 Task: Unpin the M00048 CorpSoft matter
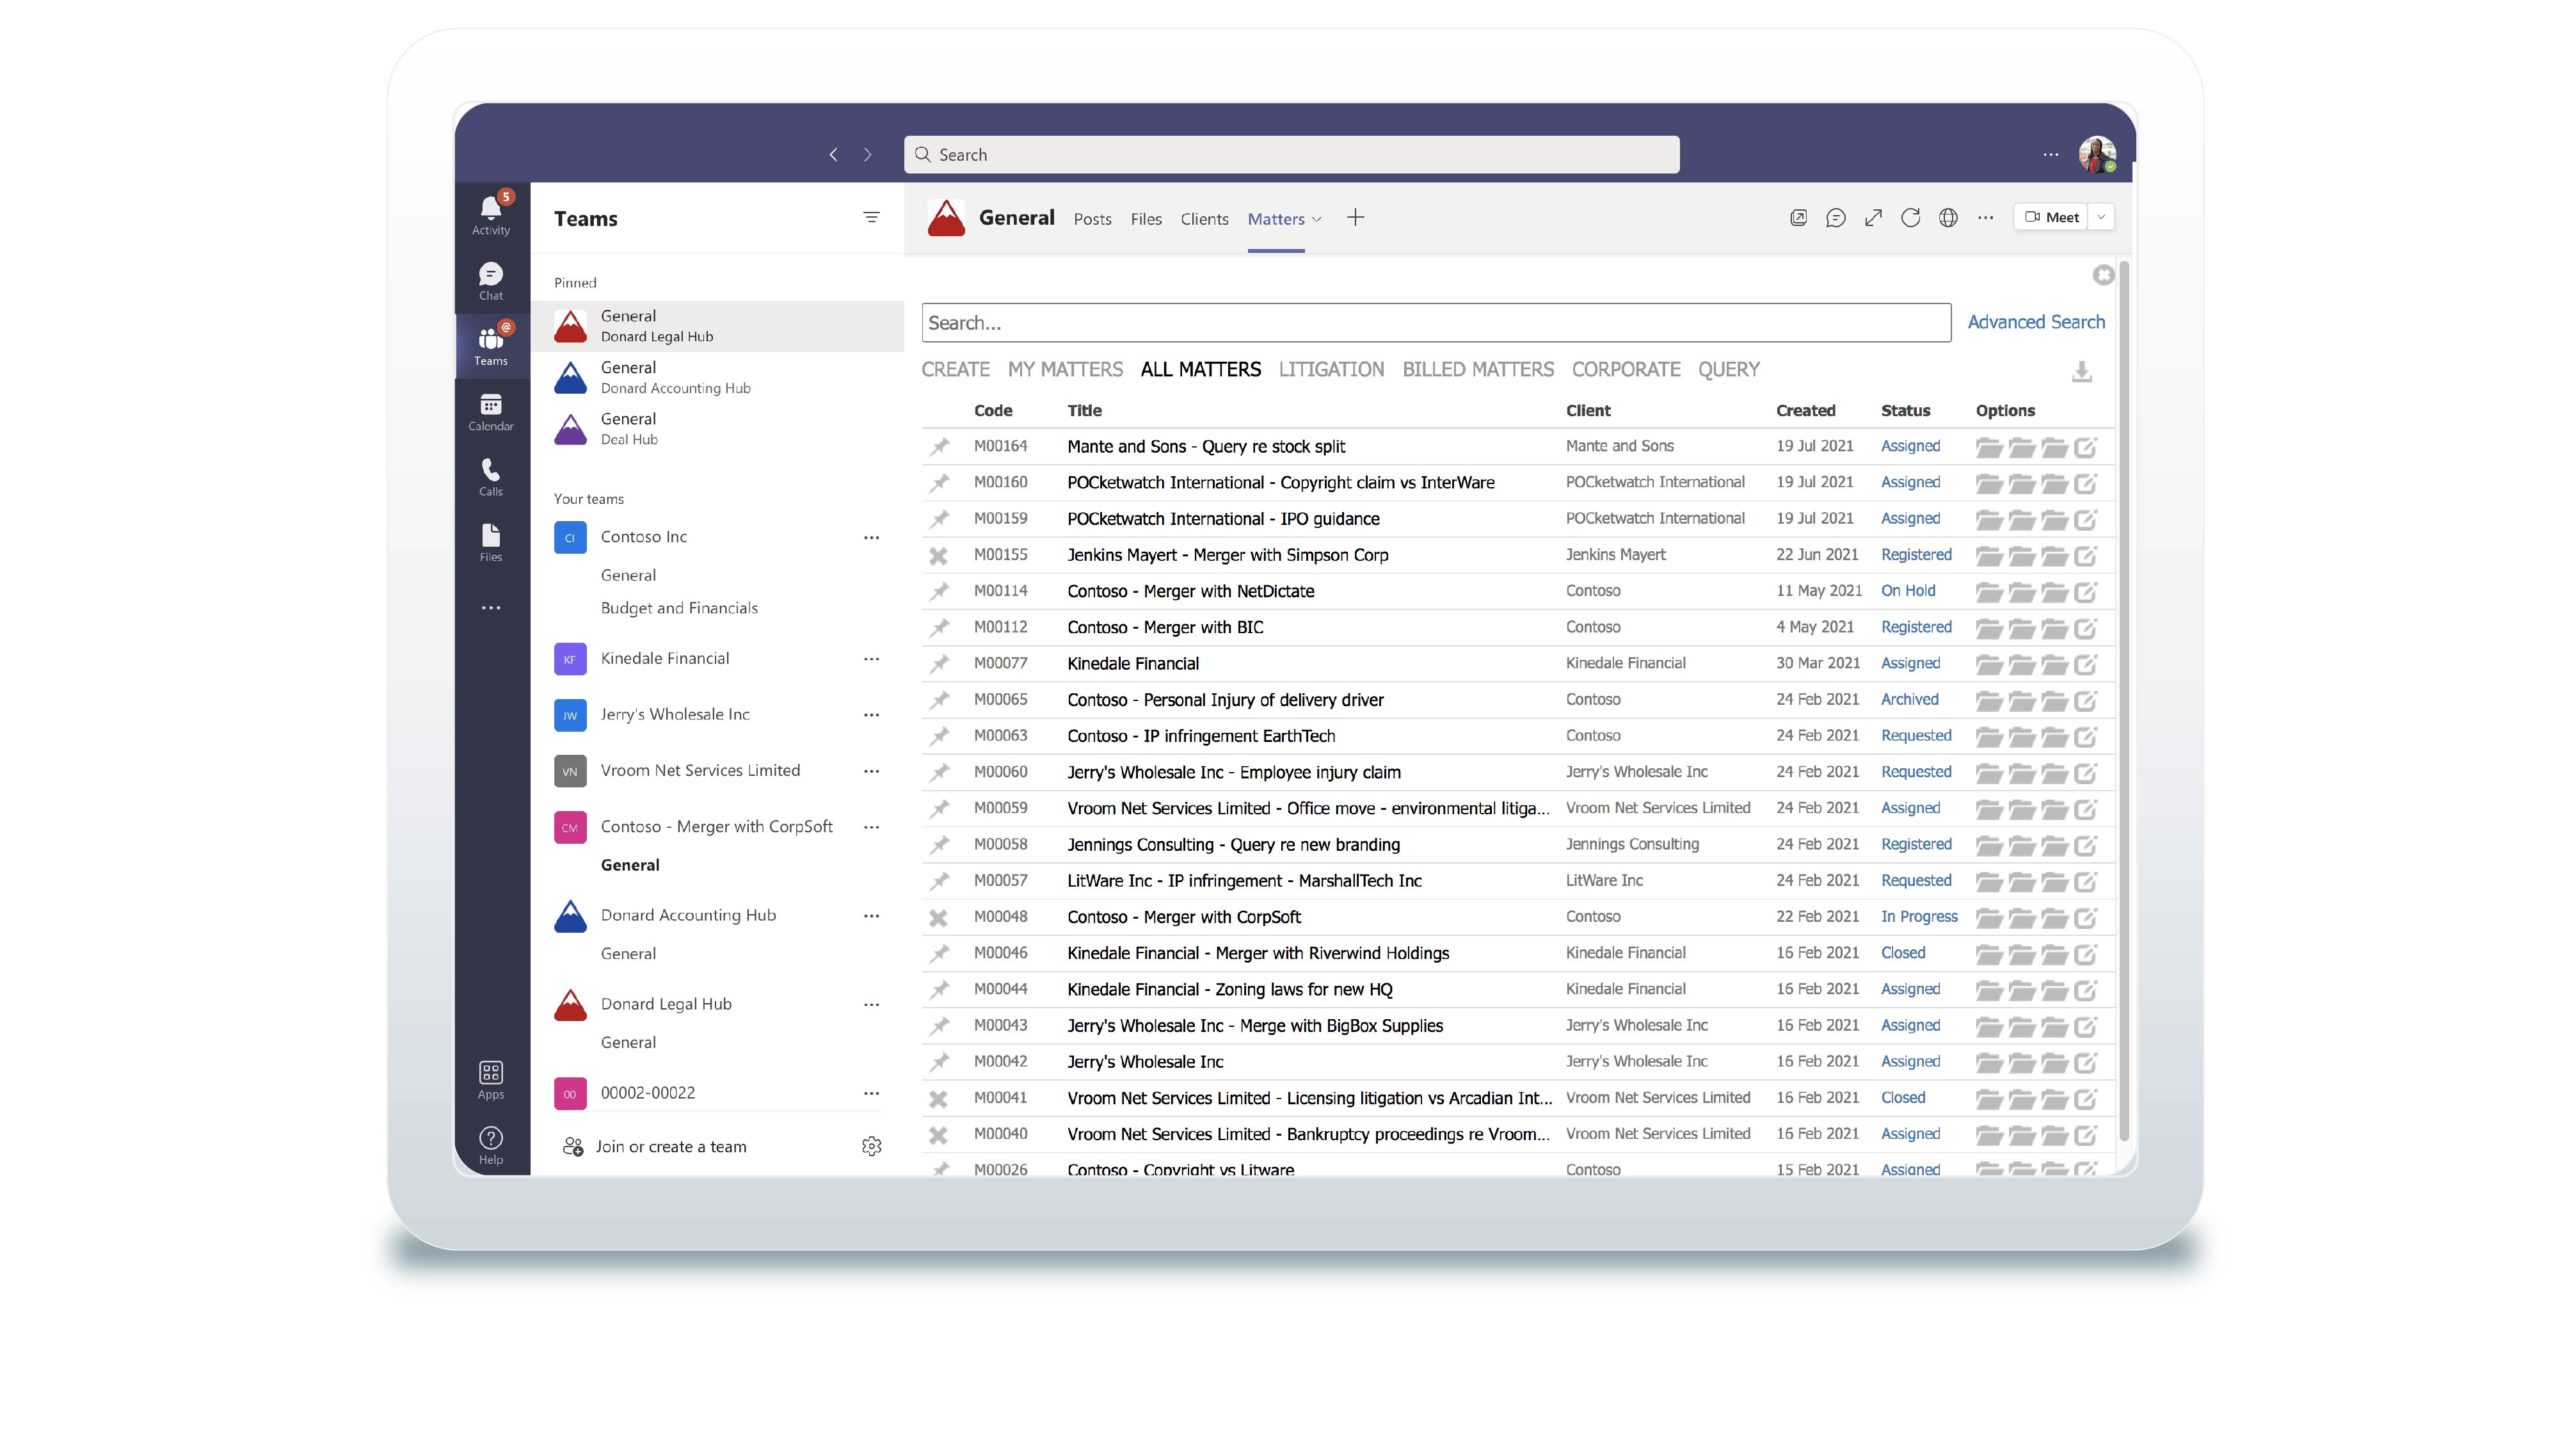pos(938,917)
